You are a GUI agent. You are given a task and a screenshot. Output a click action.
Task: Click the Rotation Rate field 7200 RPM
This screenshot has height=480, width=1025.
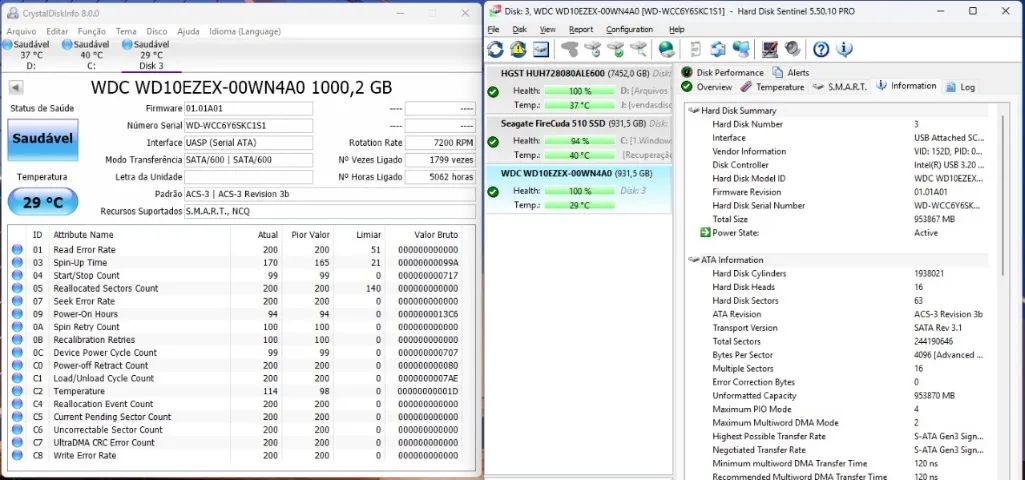coord(440,143)
